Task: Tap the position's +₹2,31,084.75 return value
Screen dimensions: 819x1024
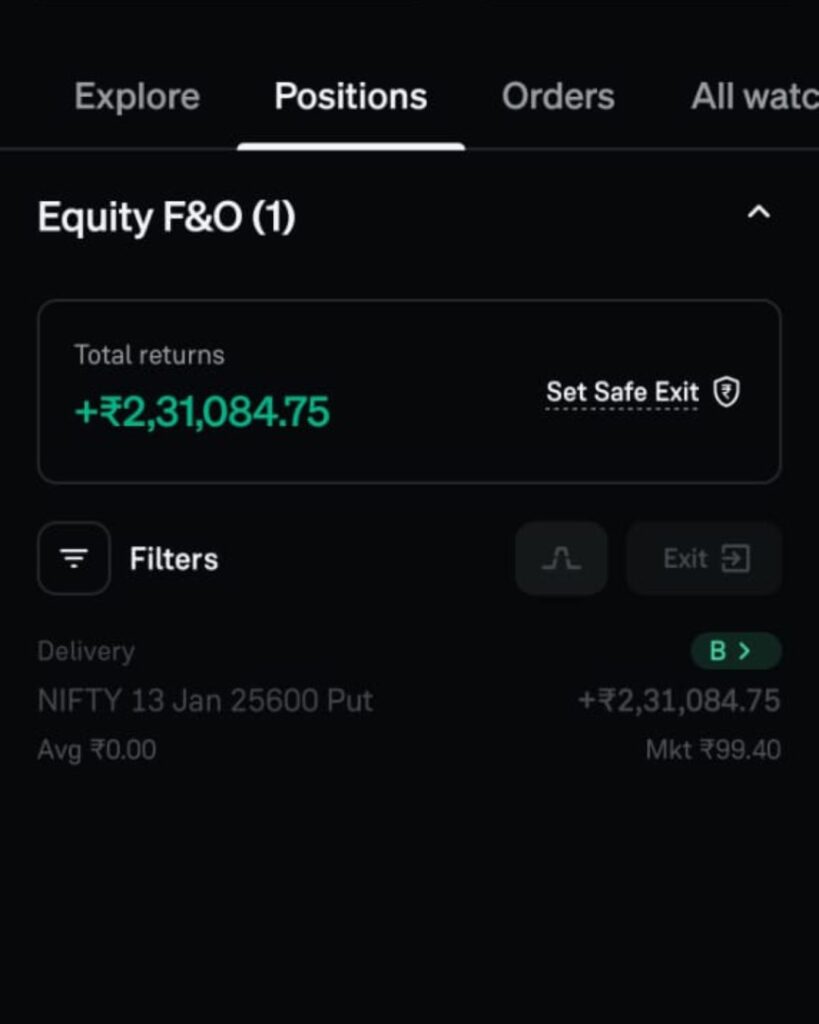Action: tap(679, 700)
